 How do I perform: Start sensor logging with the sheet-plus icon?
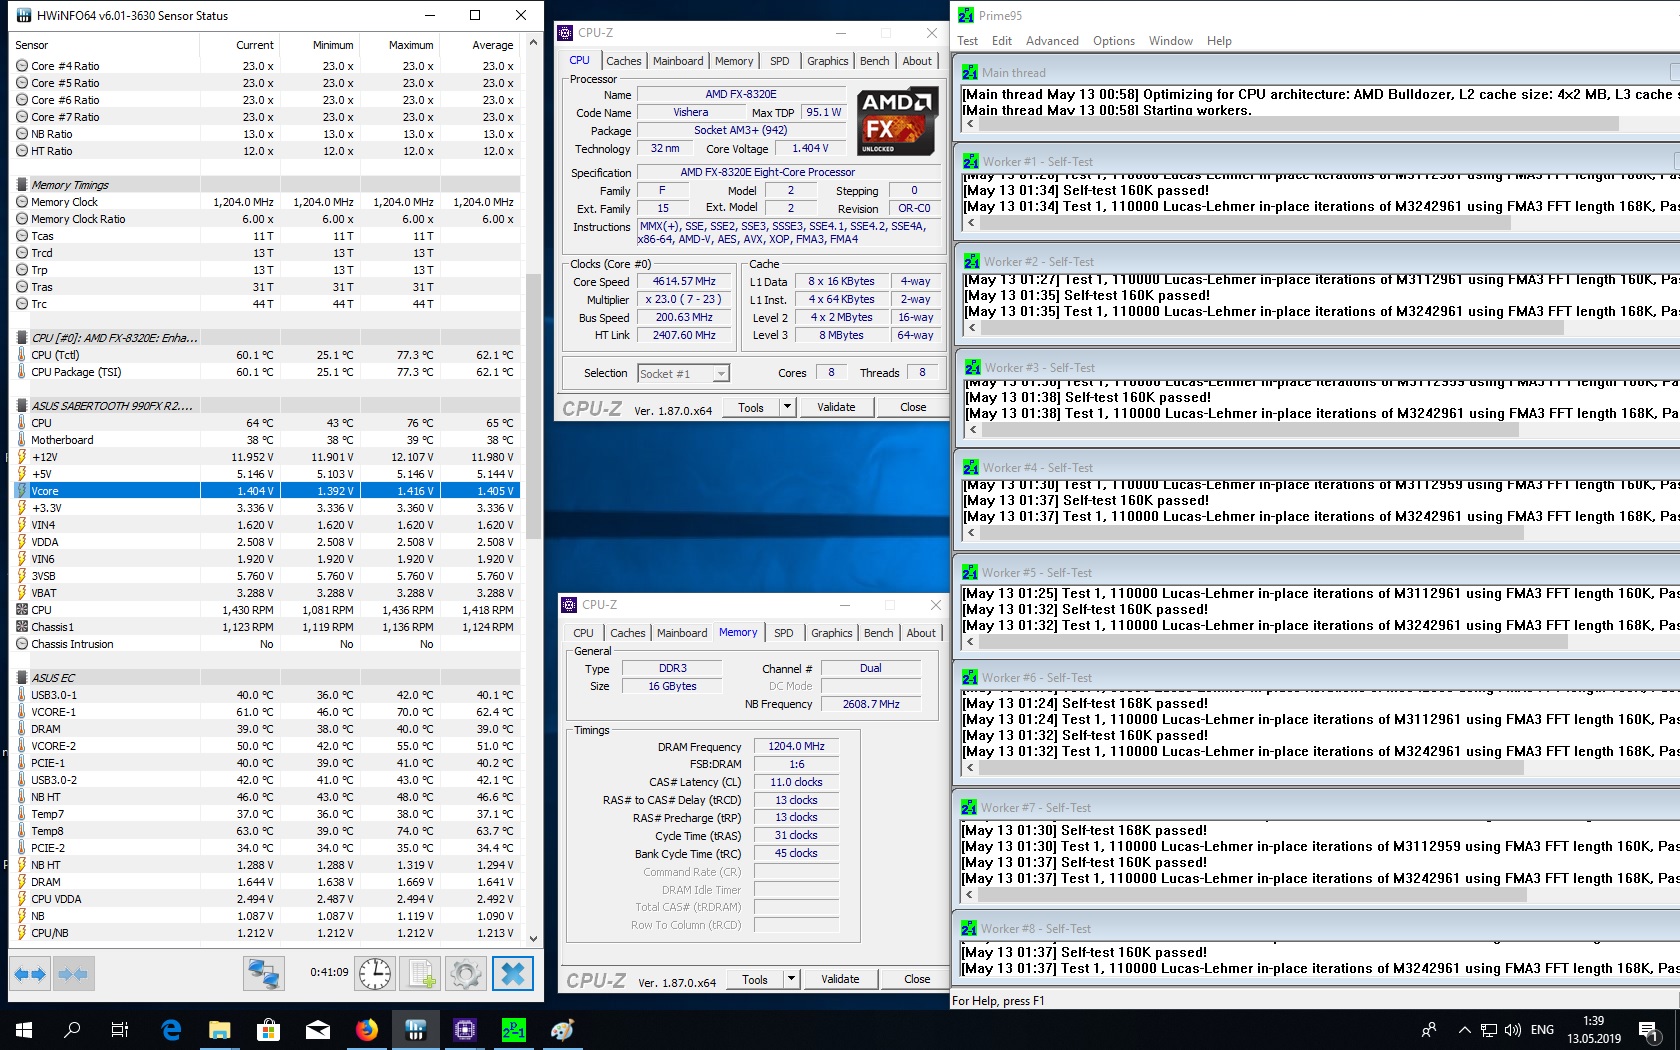point(420,973)
